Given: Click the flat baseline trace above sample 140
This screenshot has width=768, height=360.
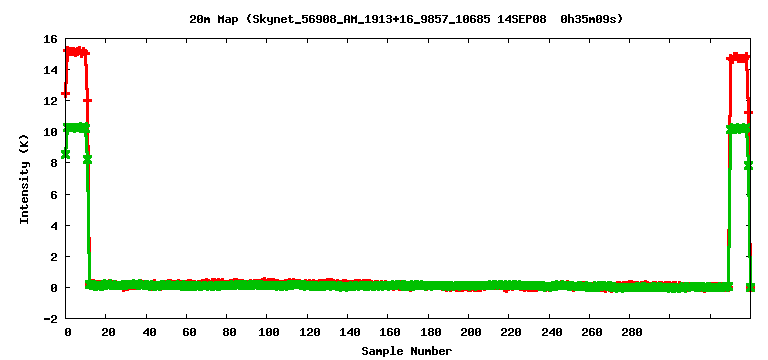Looking at the screenshot, I should point(348,285).
